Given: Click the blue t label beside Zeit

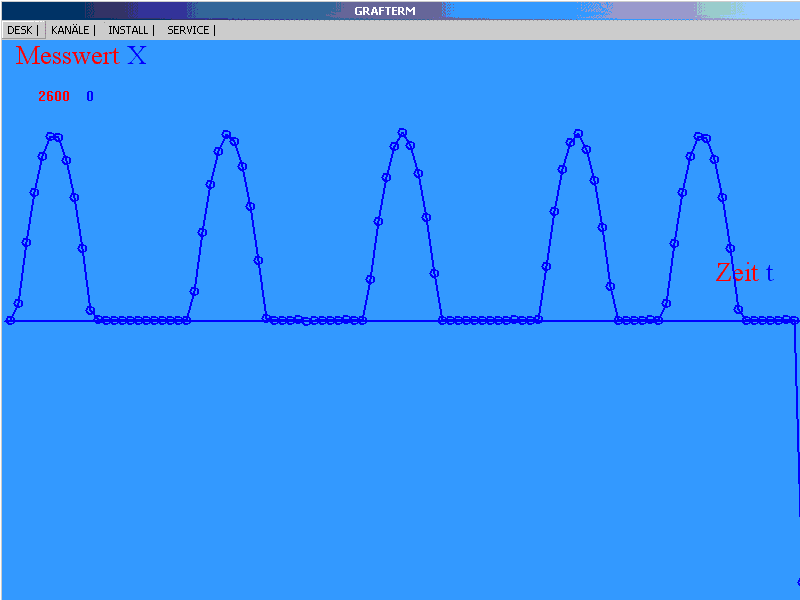Looking at the screenshot, I should point(770,272).
